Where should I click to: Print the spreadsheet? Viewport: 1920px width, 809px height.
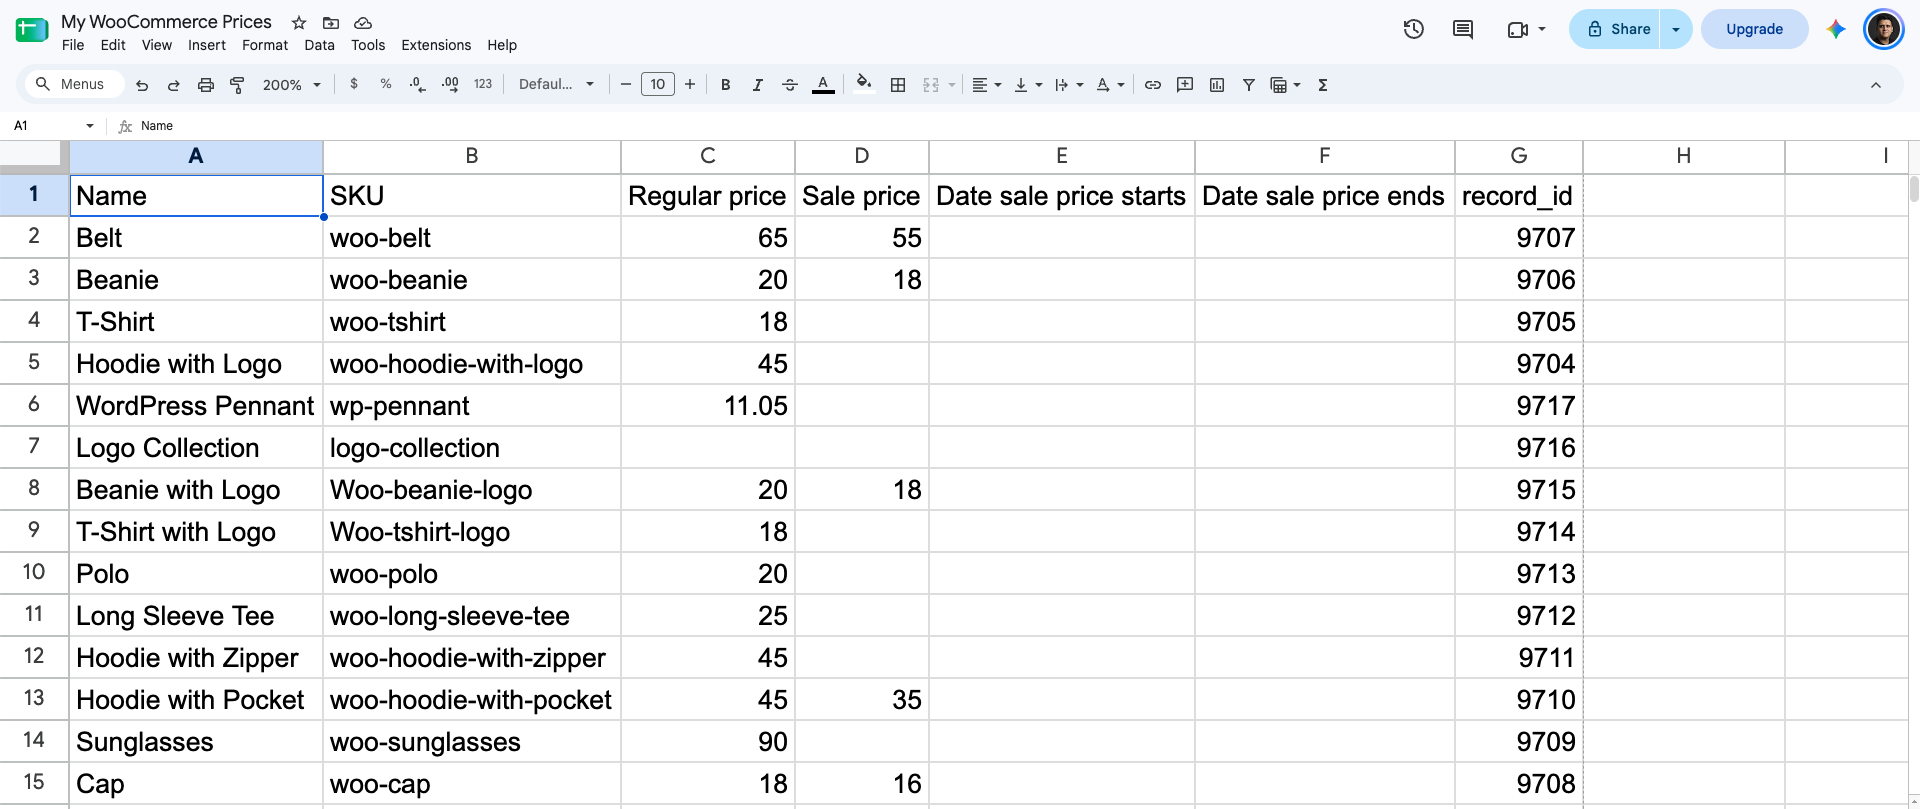click(x=205, y=85)
